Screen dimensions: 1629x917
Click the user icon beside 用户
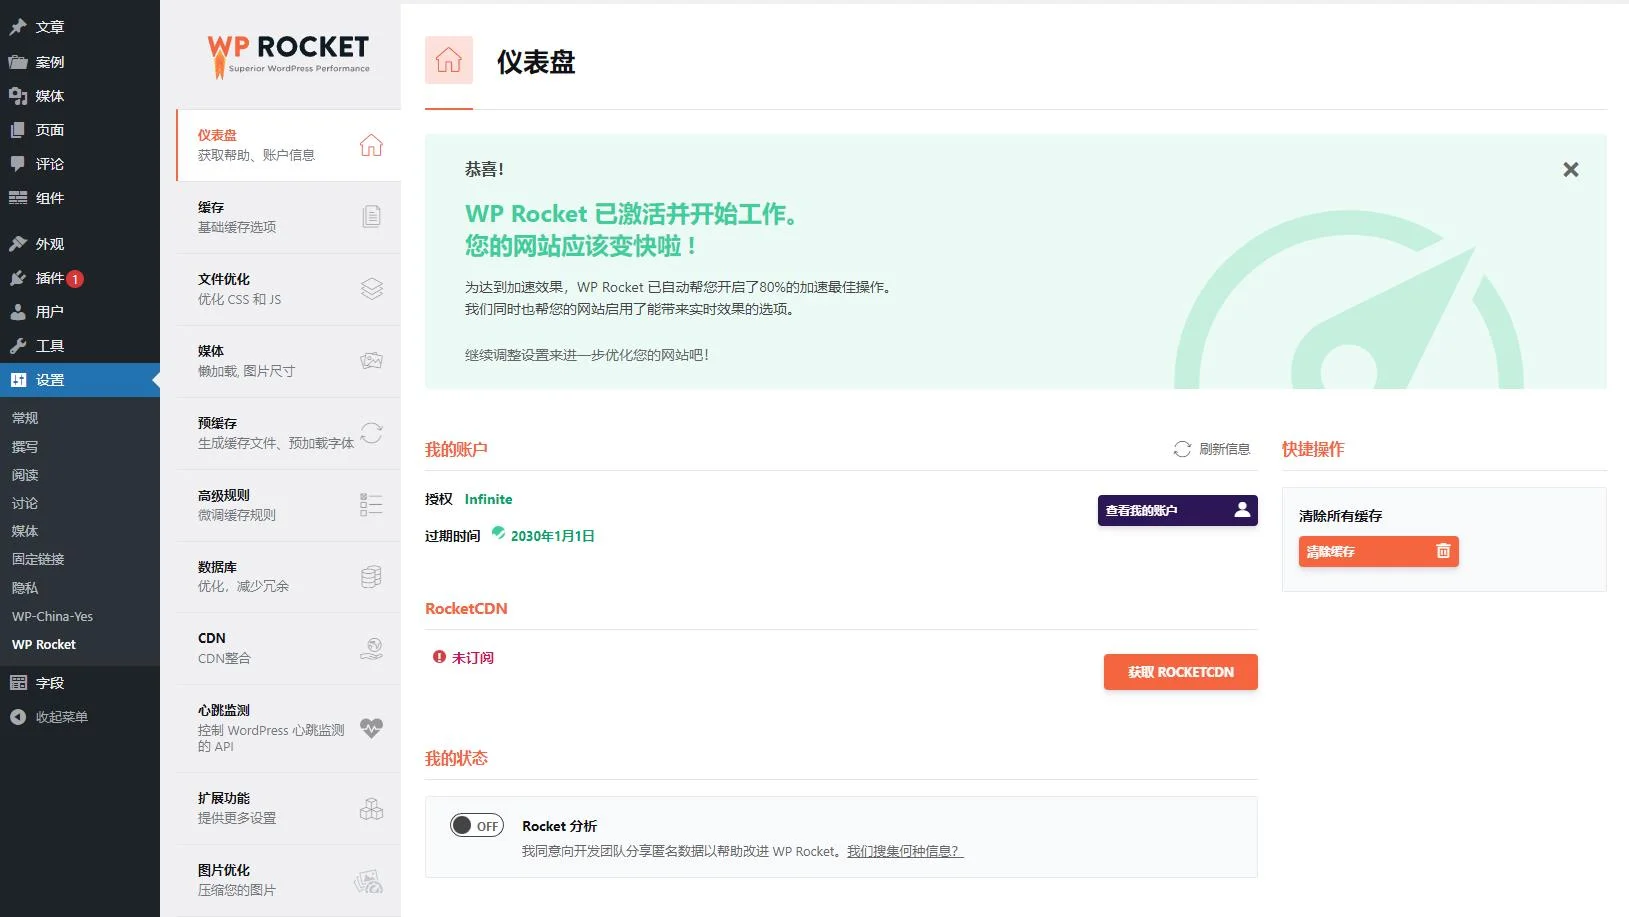18,312
